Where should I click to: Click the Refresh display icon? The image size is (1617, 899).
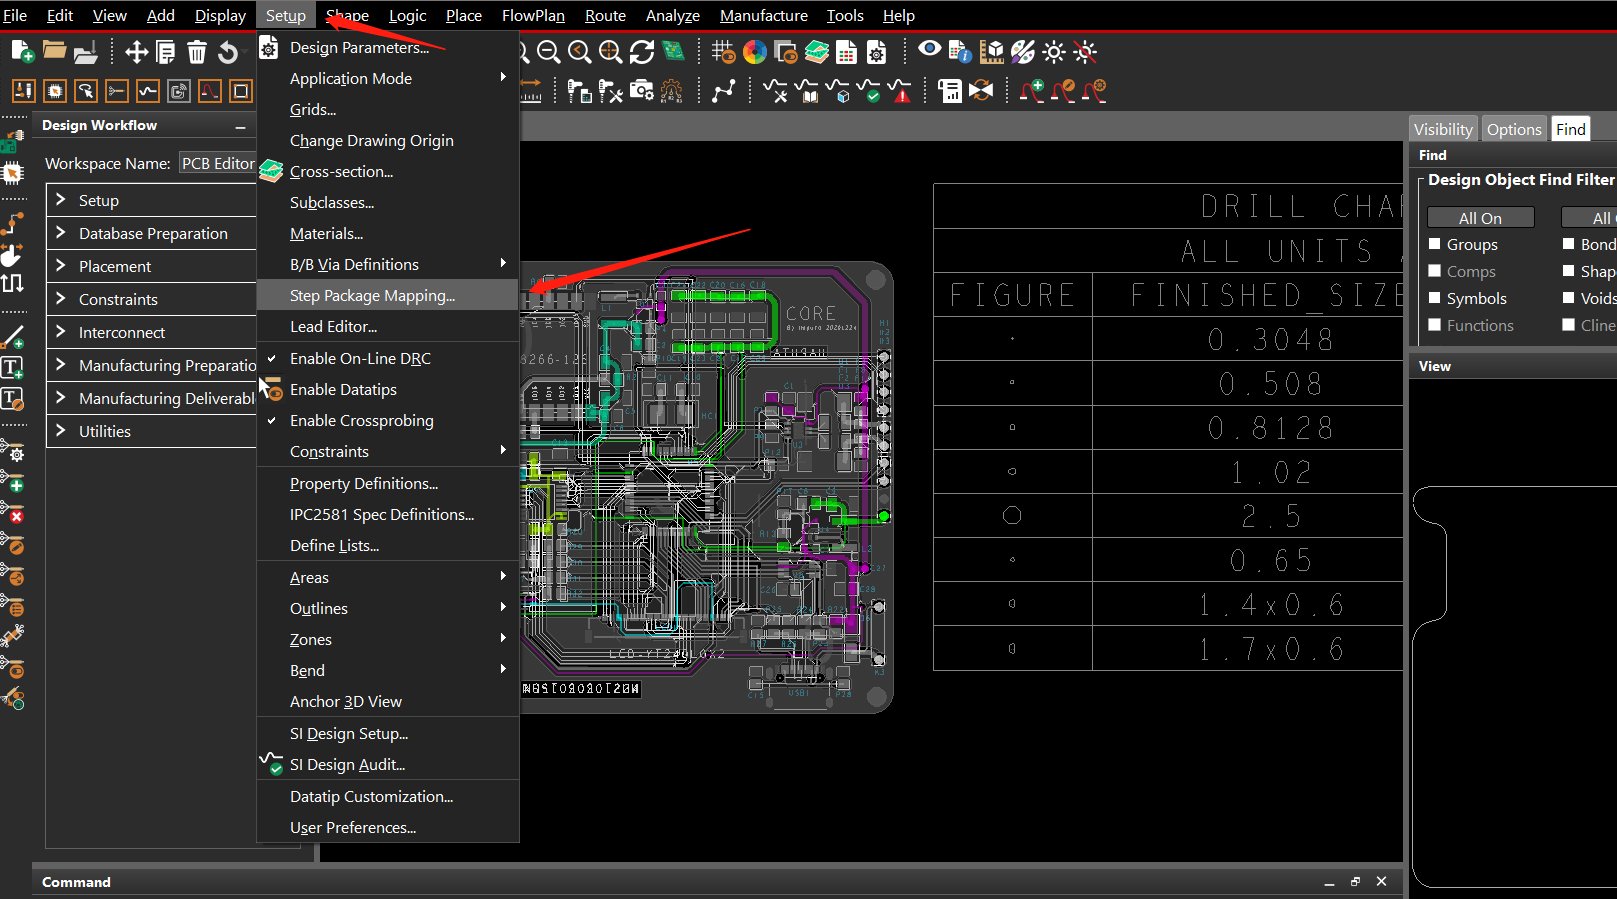click(x=642, y=52)
